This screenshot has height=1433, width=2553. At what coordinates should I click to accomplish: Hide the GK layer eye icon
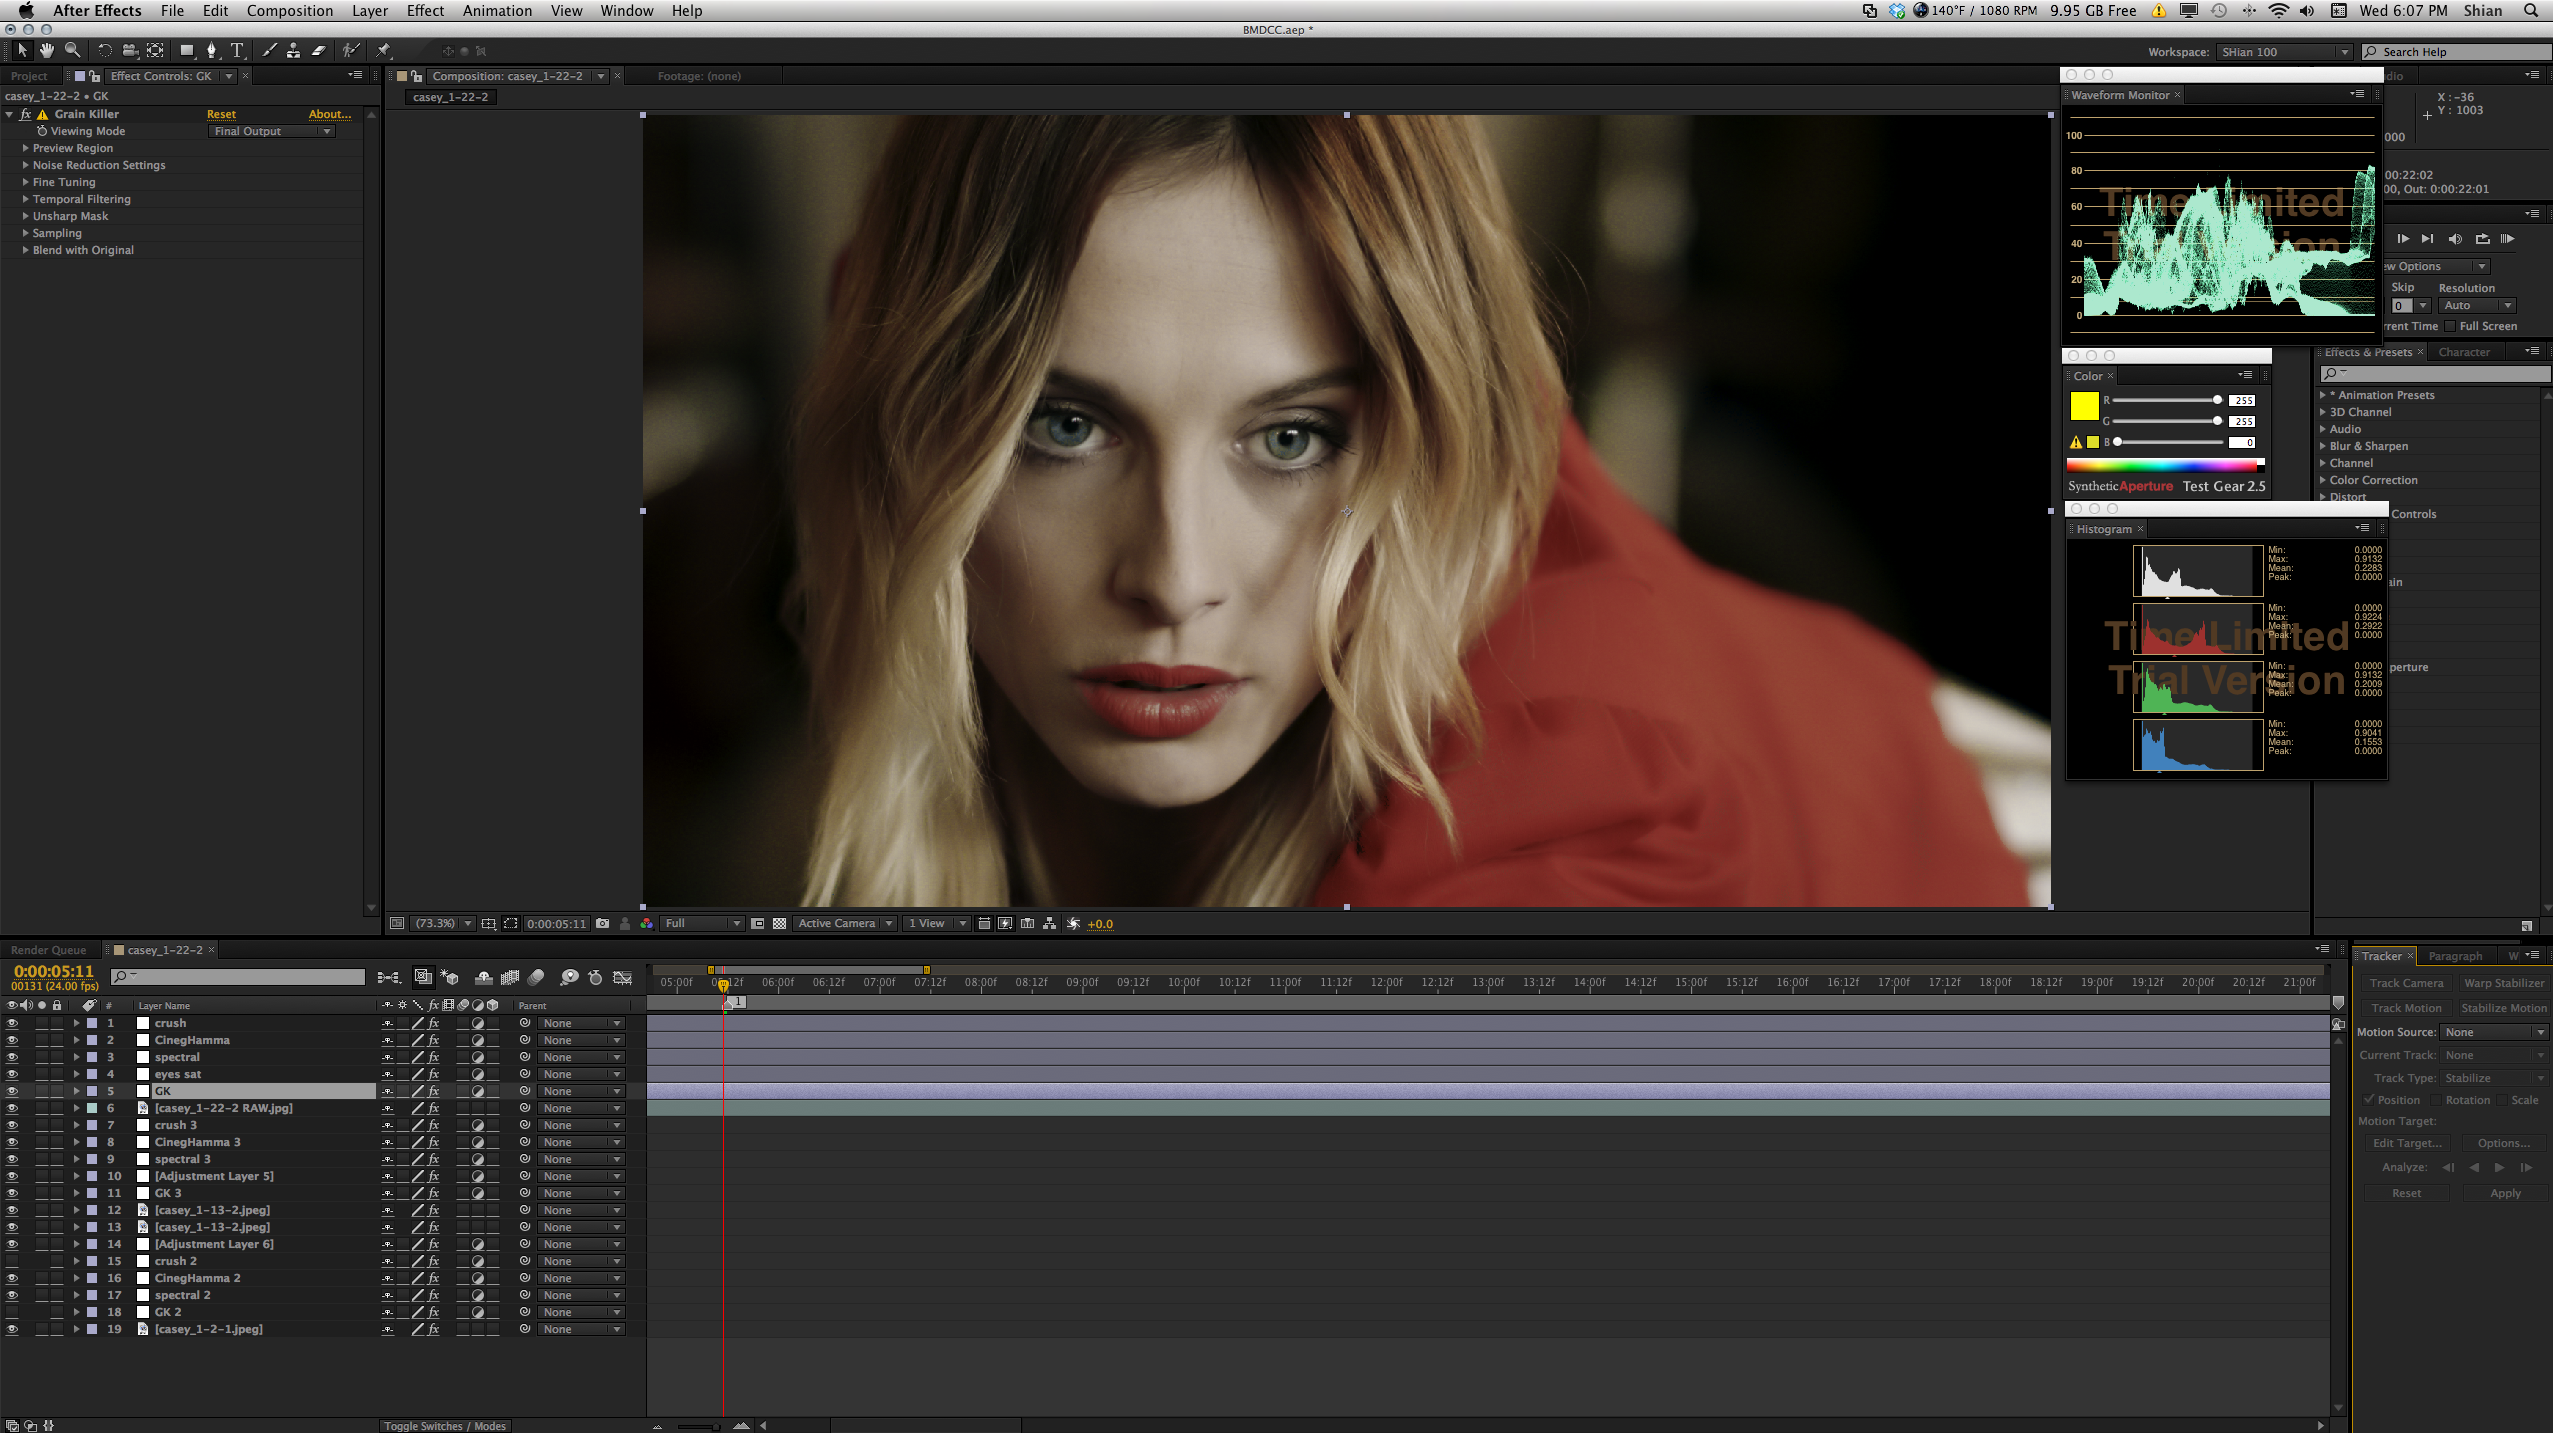point(12,1091)
